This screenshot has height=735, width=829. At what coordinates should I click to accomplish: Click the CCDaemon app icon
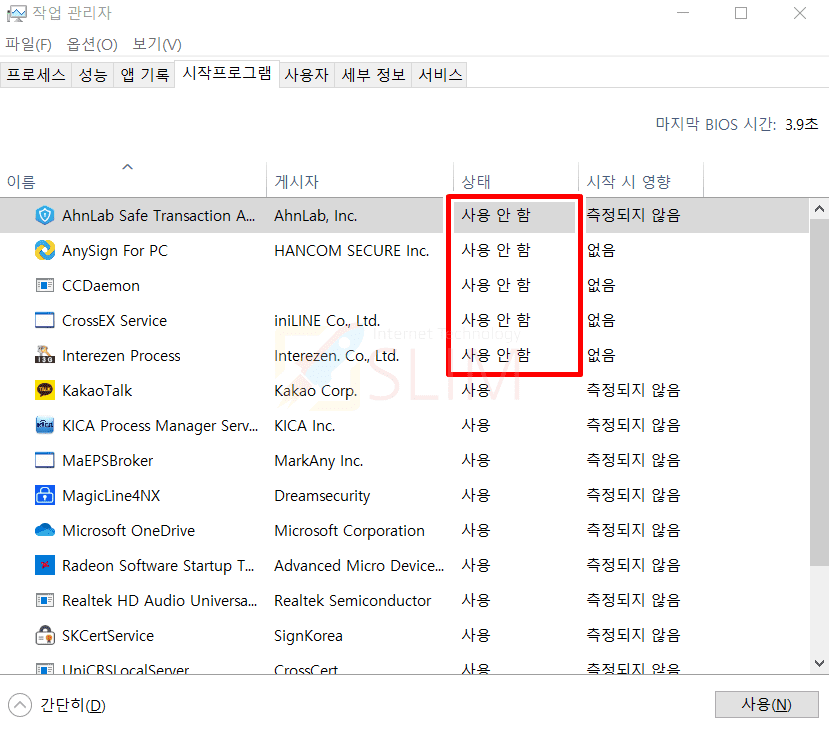coord(45,286)
